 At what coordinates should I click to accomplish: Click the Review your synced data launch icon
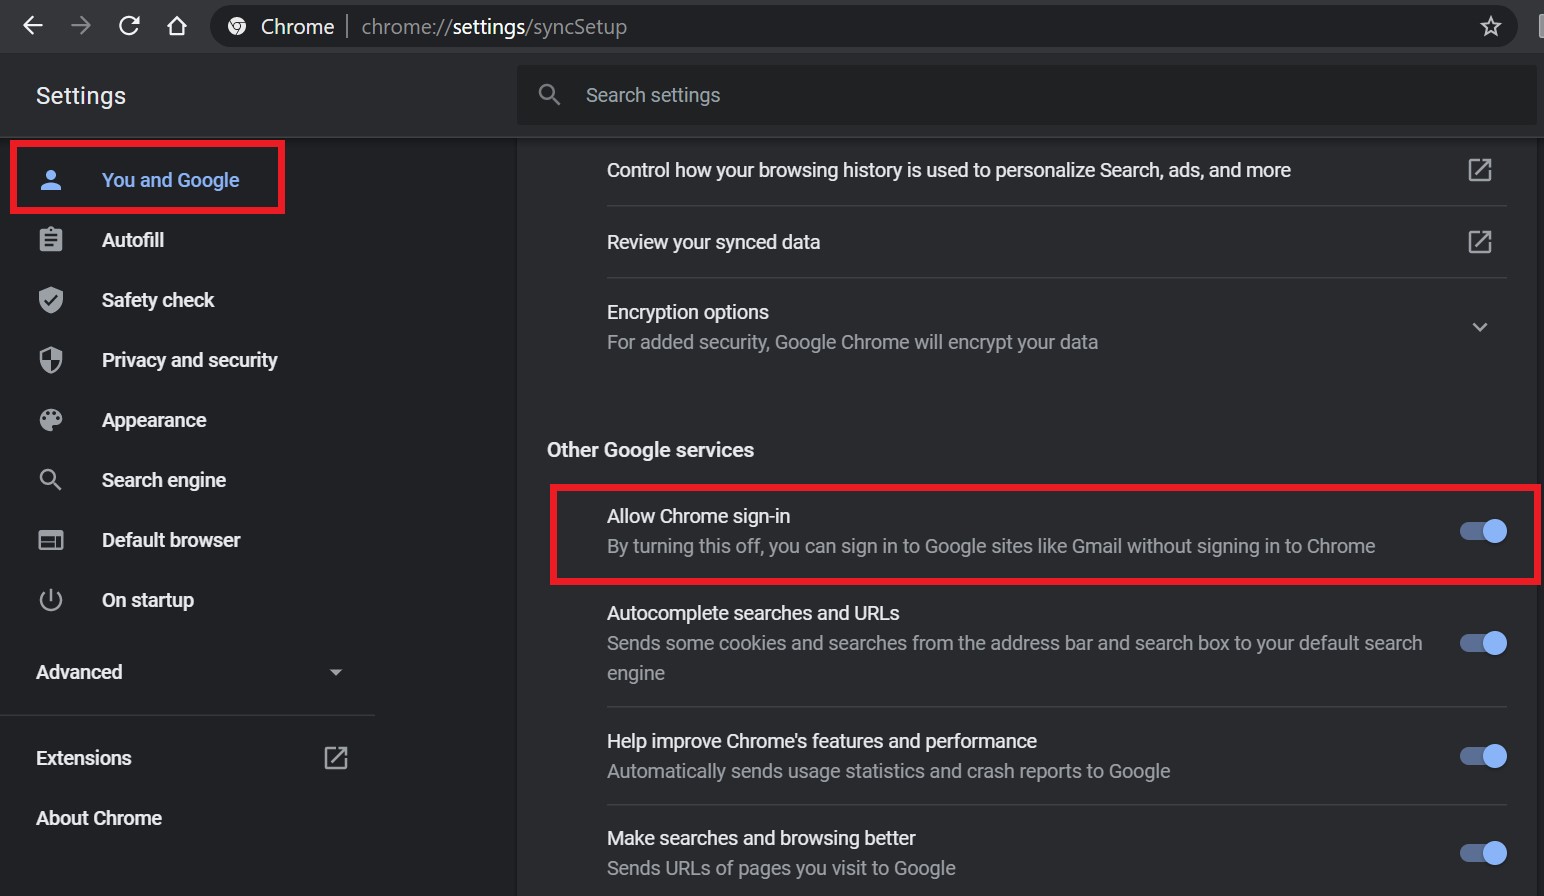tap(1479, 241)
